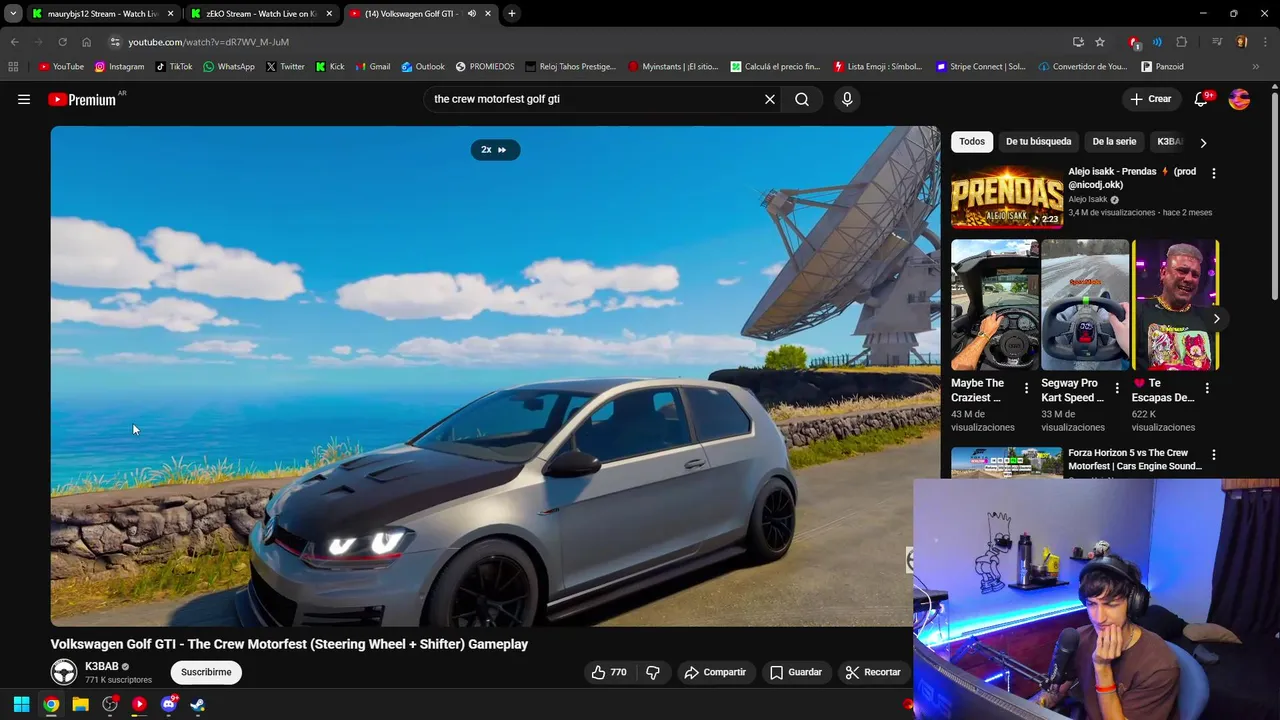Viewport: 1280px width, 720px height.
Task: Click the page vertical scrollbar
Action: pyautogui.click(x=1275, y=195)
